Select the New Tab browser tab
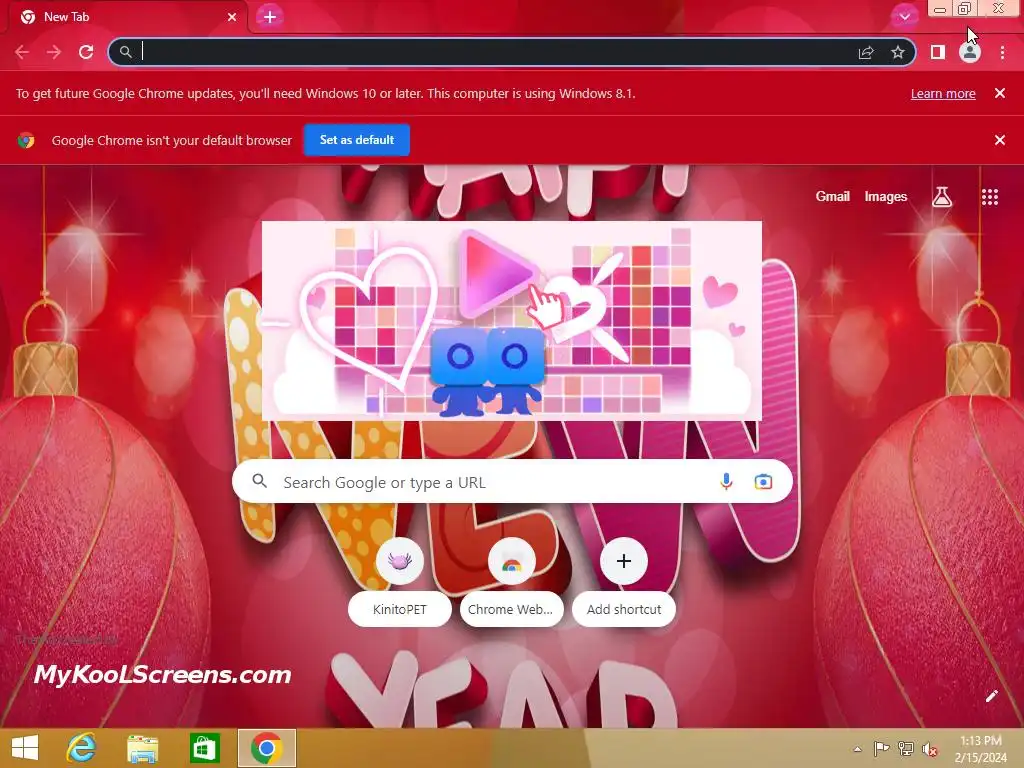This screenshot has height=768, width=1024. coord(127,17)
